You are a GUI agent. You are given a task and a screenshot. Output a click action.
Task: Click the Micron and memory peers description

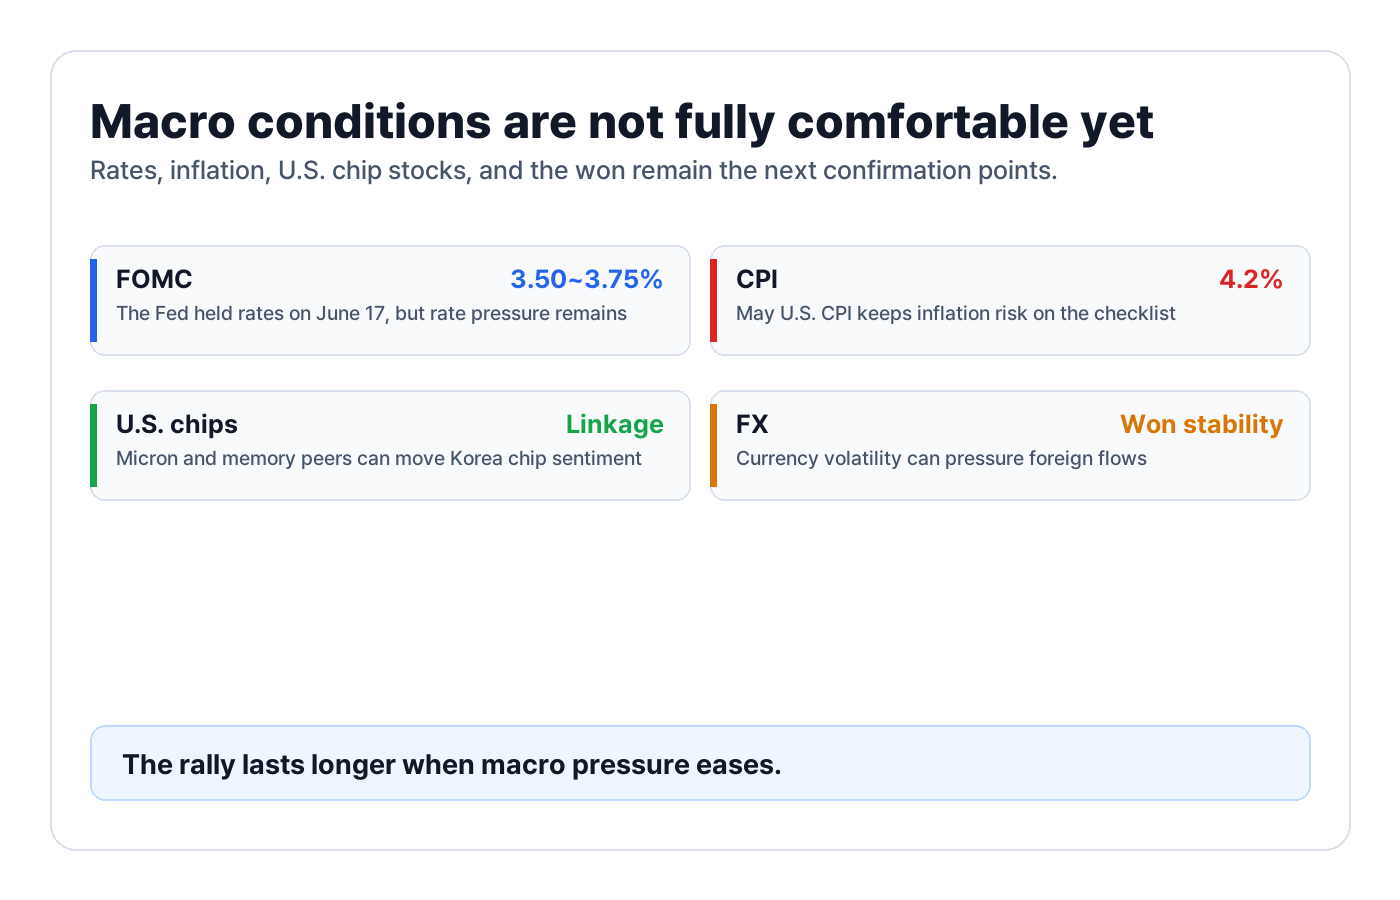(x=379, y=458)
